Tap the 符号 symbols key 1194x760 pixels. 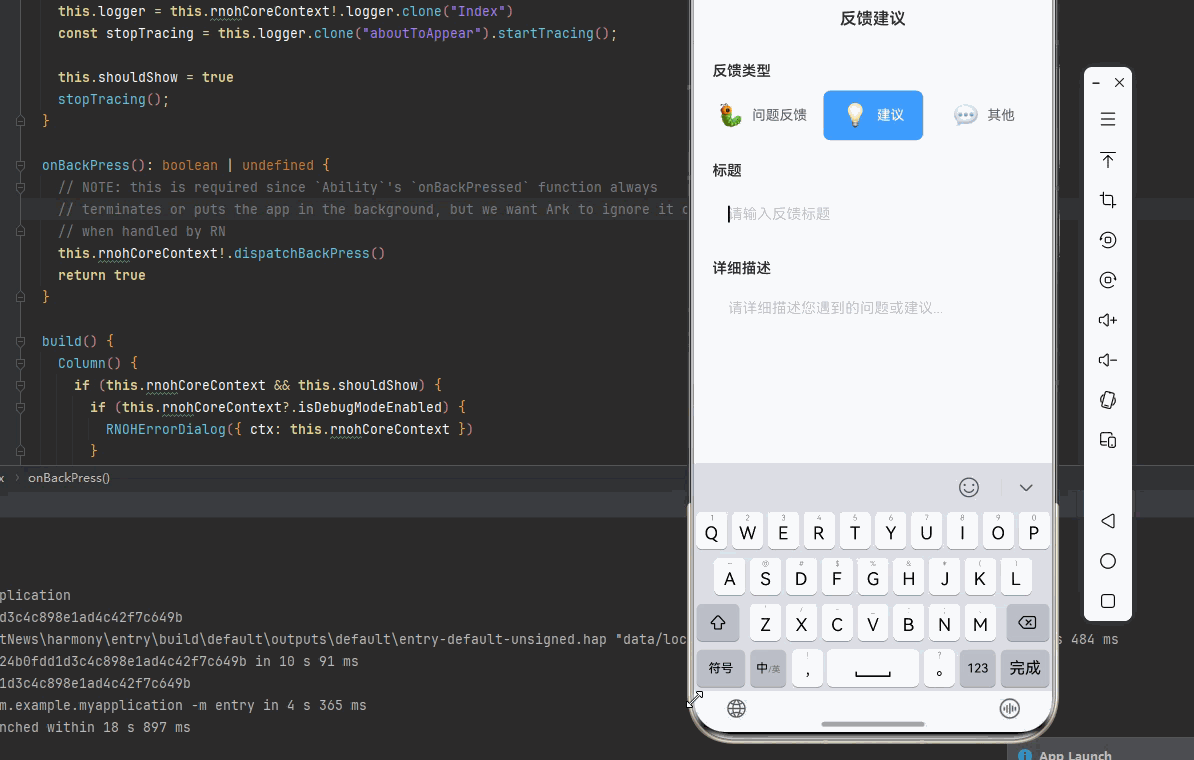pyautogui.click(x=720, y=668)
